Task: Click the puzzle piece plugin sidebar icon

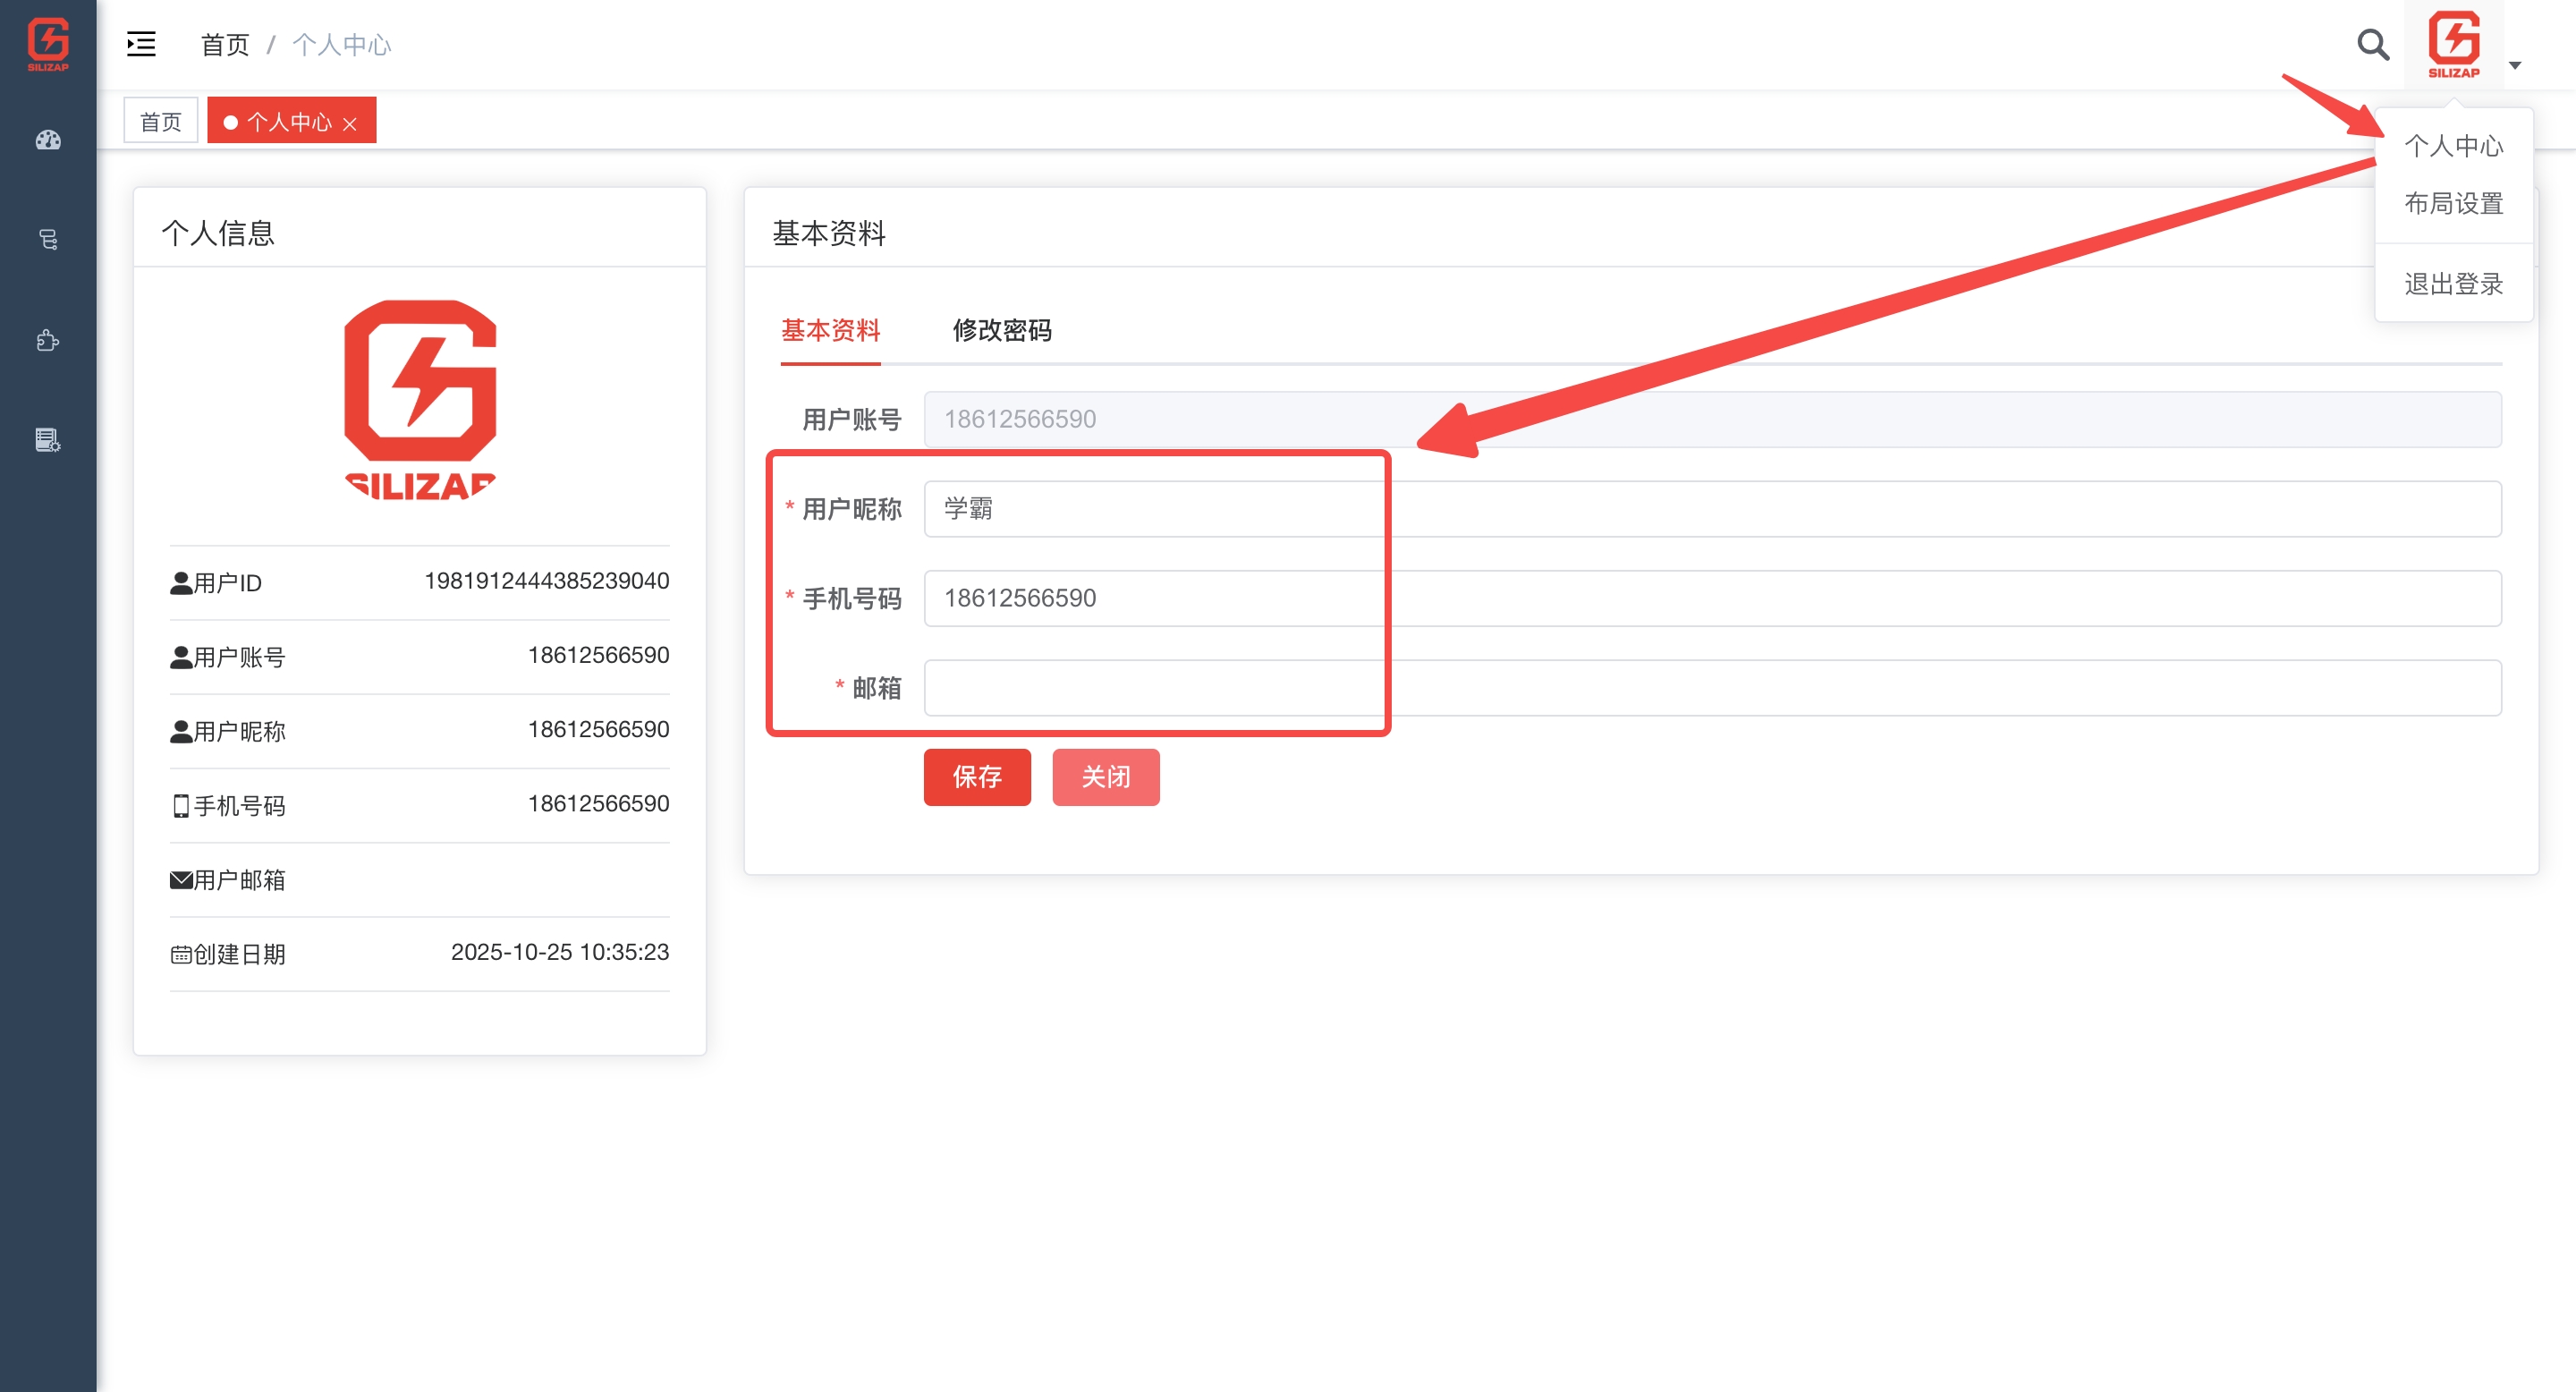Action: (48, 341)
